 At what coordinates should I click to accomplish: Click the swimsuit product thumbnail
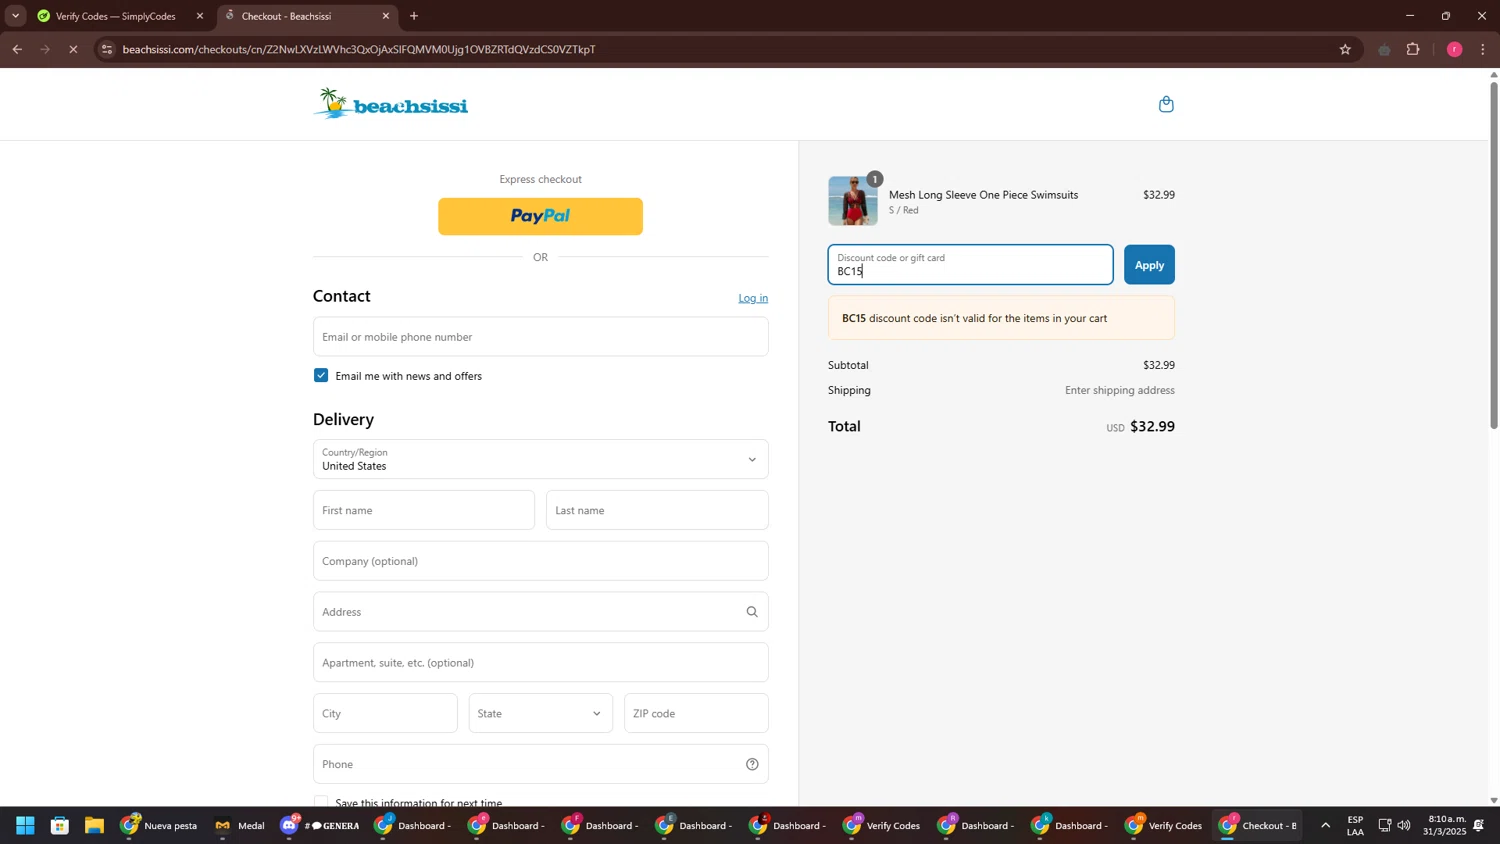(853, 201)
